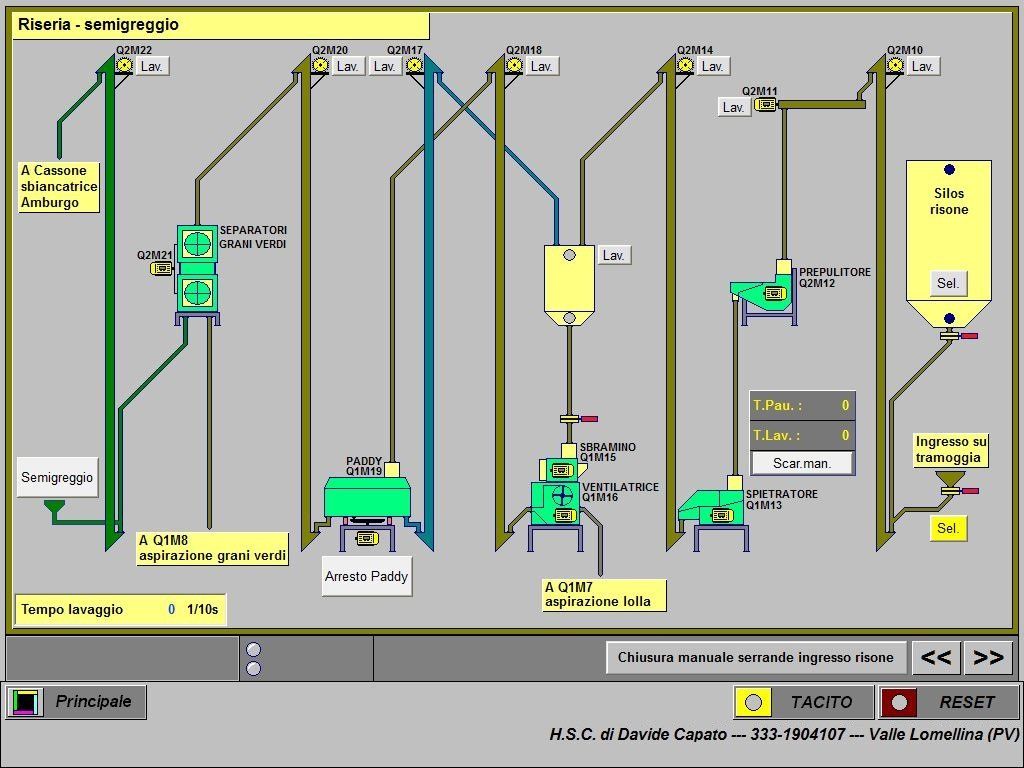The image size is (1024, 768).
Task: Click the lower level sensor in yellow hopper
Action: (x=569, y=318)
